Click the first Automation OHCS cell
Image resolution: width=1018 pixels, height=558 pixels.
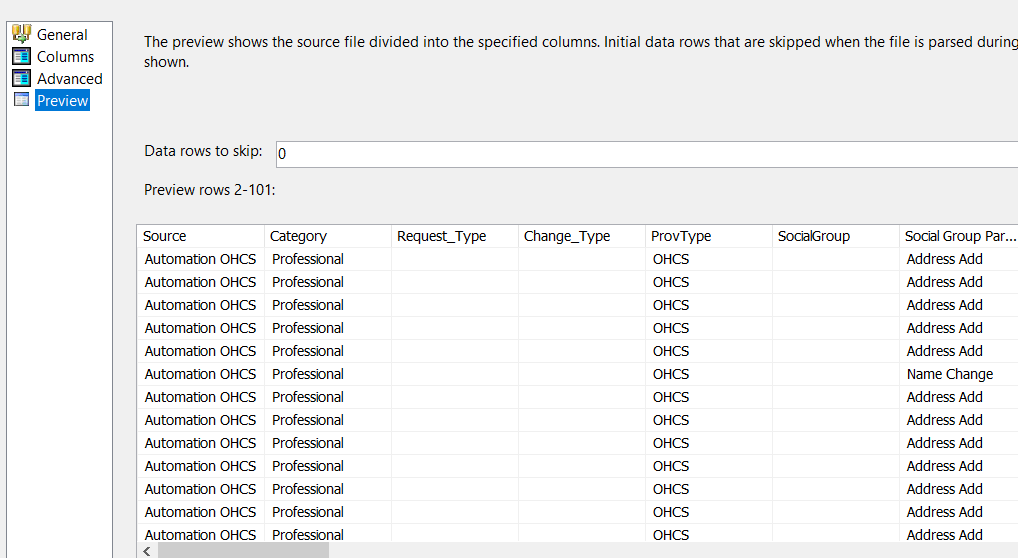[200, 259]
